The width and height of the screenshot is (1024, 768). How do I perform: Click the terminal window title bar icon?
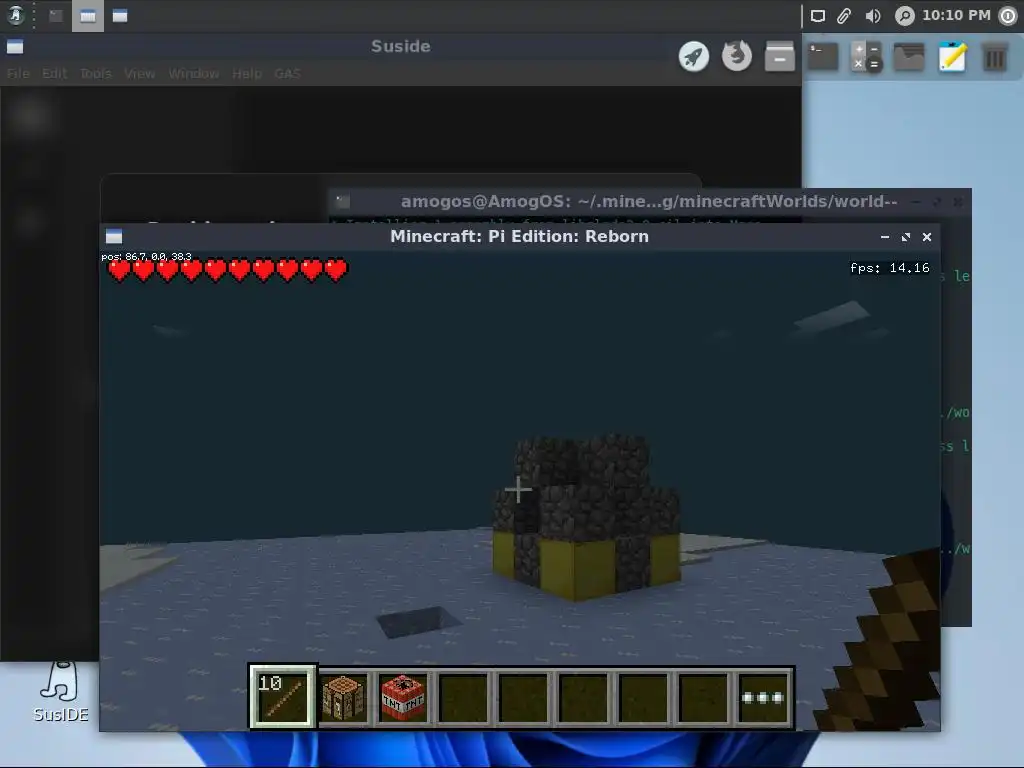coord(343,201)
